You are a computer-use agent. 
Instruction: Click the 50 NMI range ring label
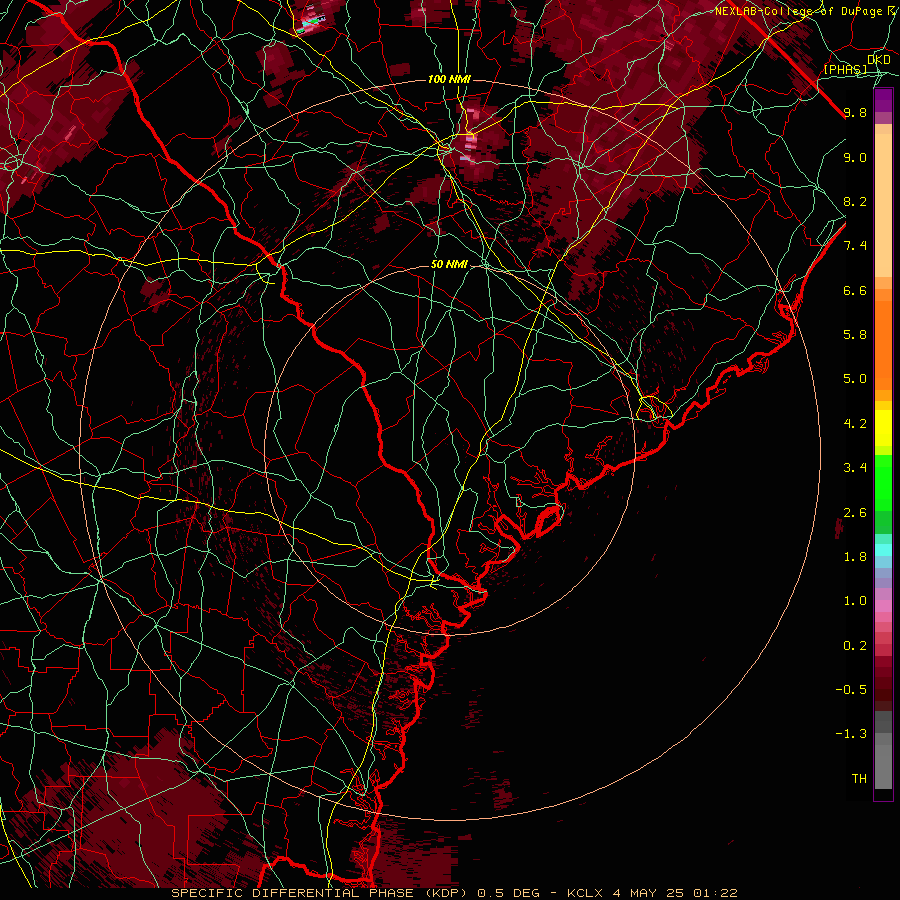pos(449,265)
